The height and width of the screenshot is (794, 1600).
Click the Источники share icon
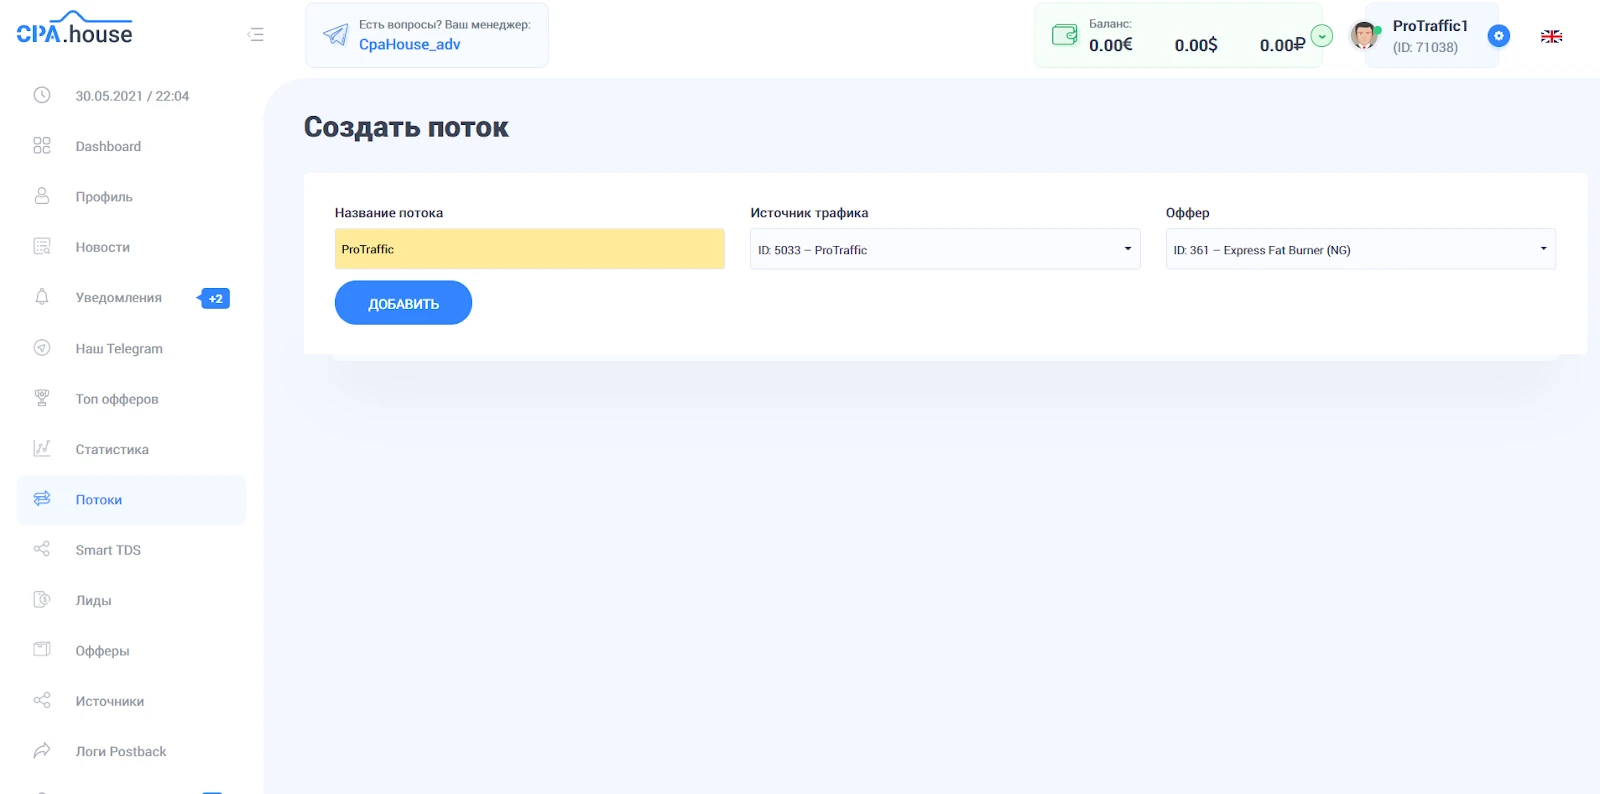[42, 700]
